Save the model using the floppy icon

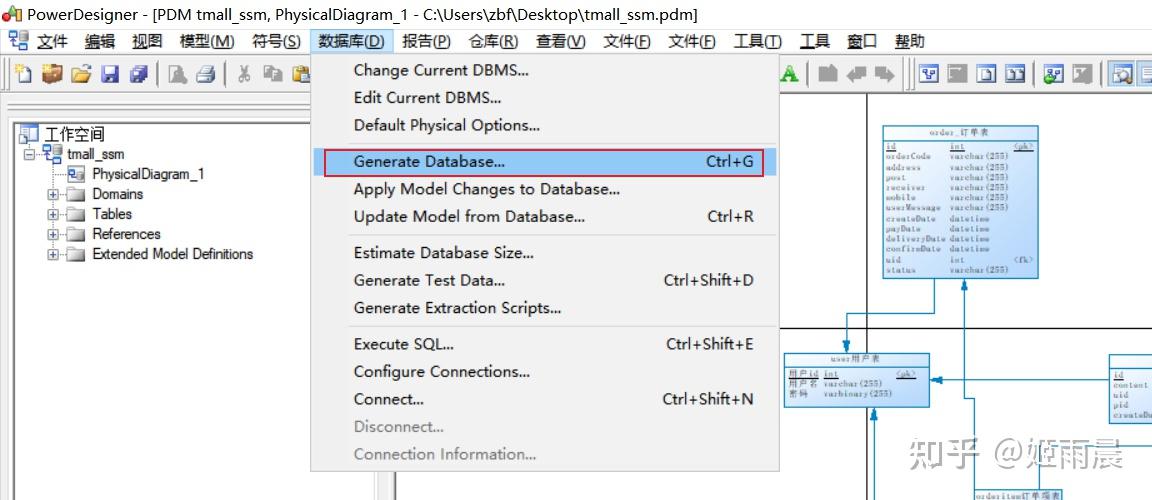tap(110, 74)
